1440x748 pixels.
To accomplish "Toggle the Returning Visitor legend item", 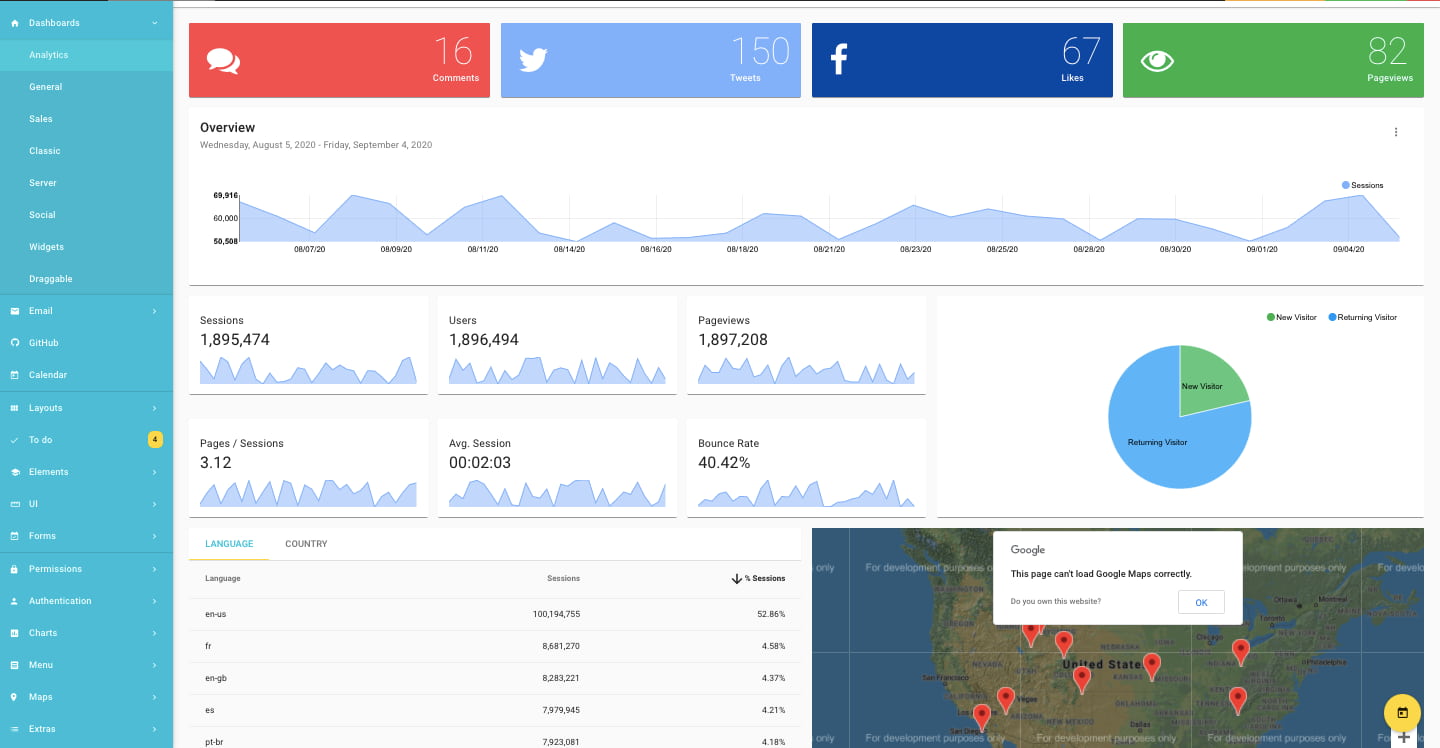I will (x=1362, y=317).
